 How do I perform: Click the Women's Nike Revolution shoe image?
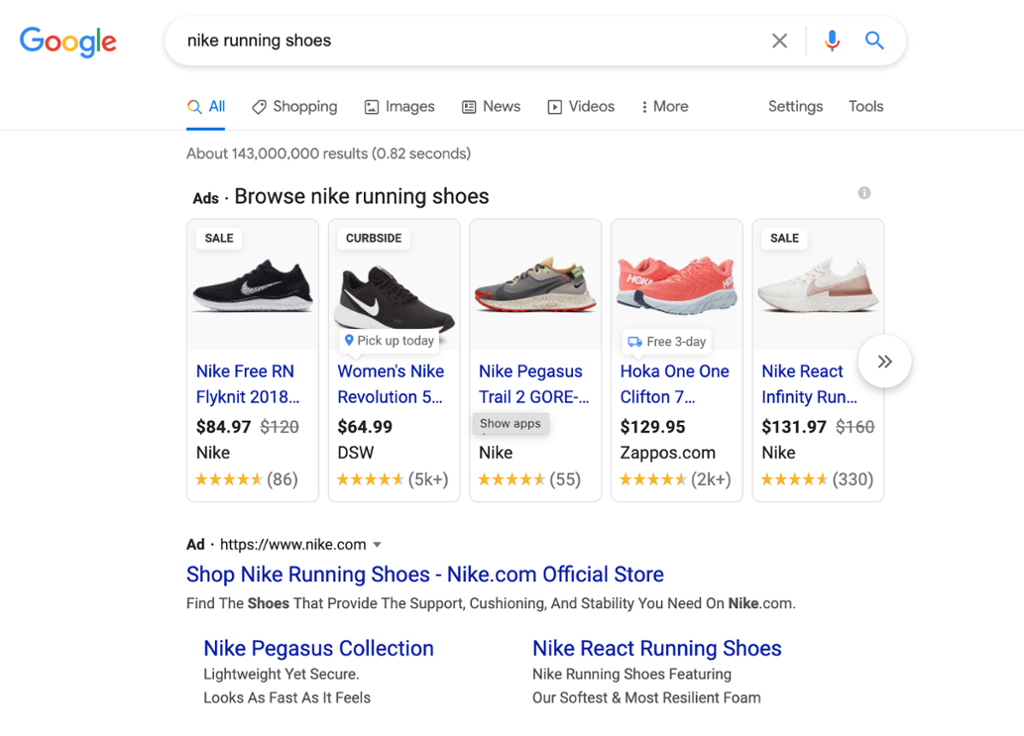point(394,297)
